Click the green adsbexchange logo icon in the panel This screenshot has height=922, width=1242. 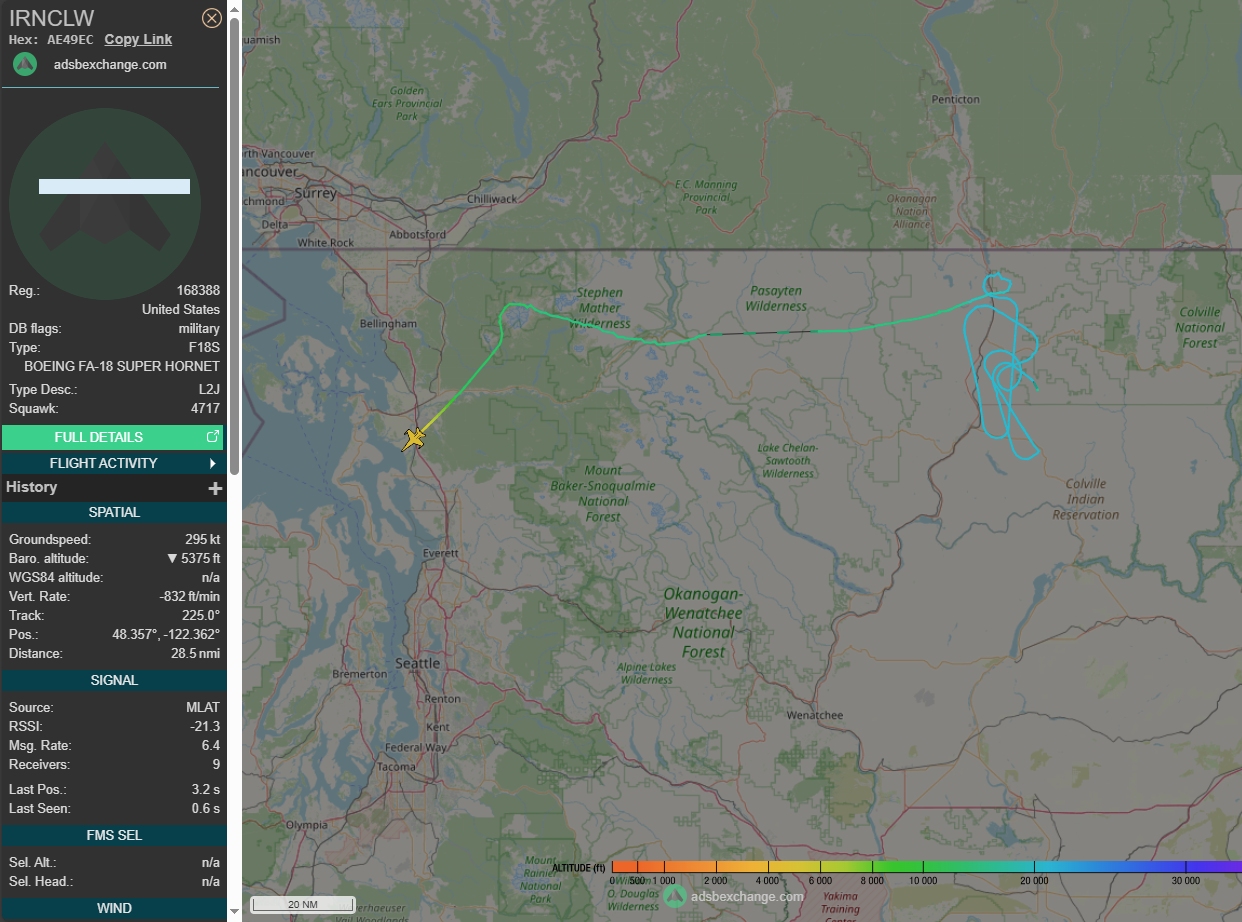[x=25, y=65]
